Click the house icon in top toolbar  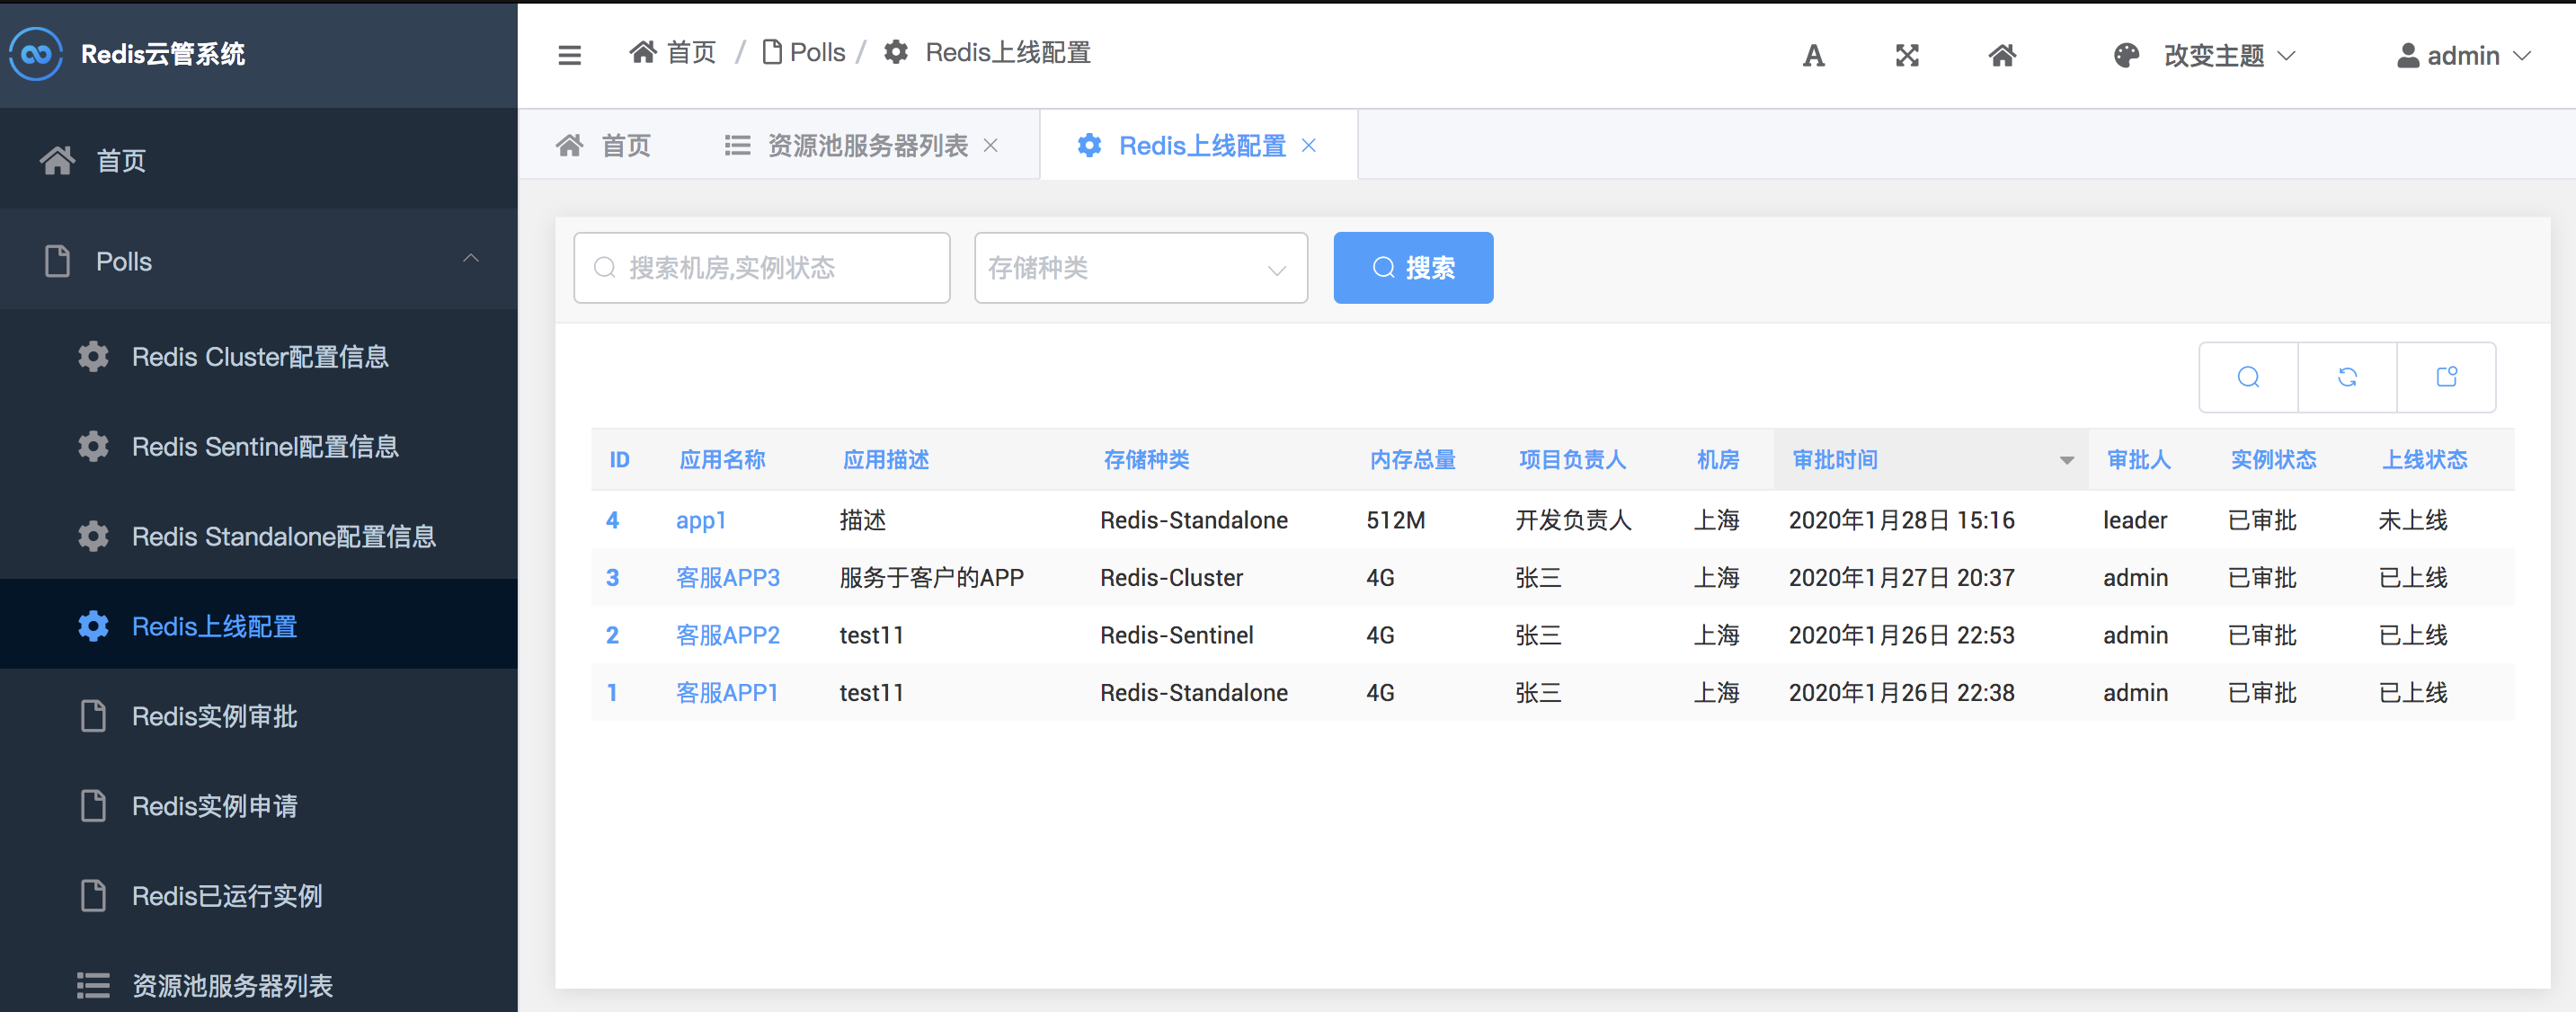[x=2001, y=56]
